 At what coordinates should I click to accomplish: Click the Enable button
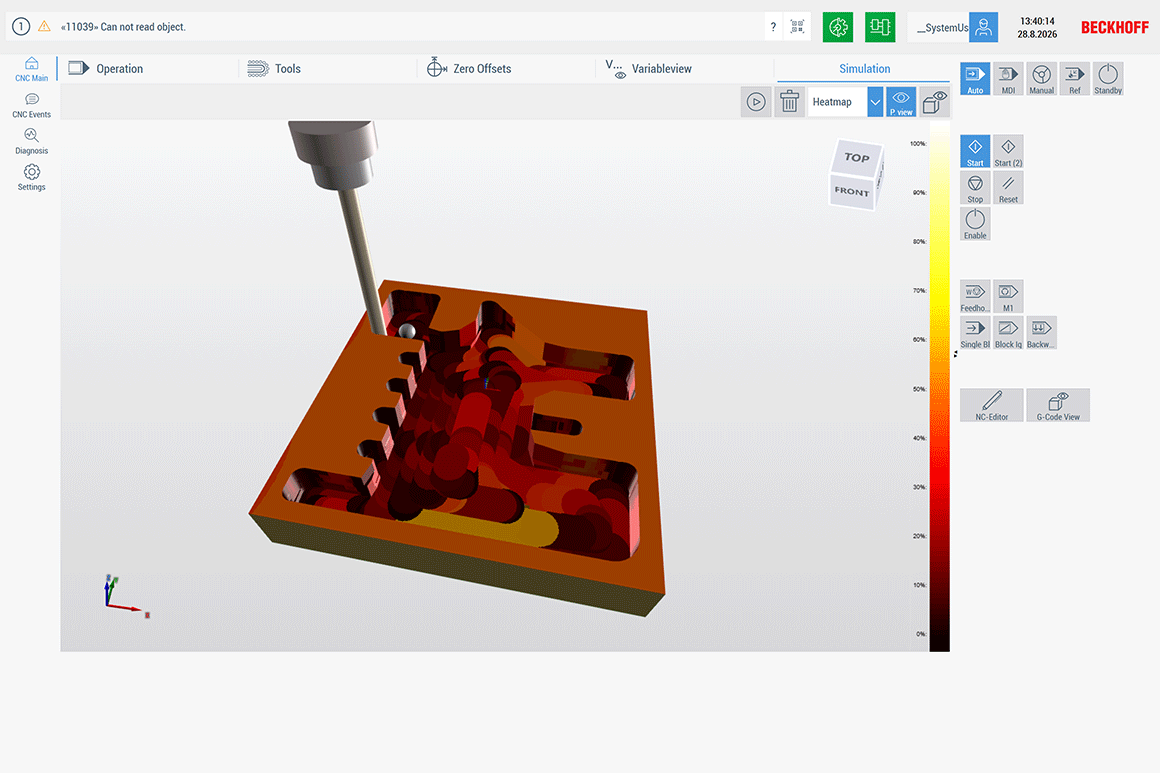click(x=975, y=223)
